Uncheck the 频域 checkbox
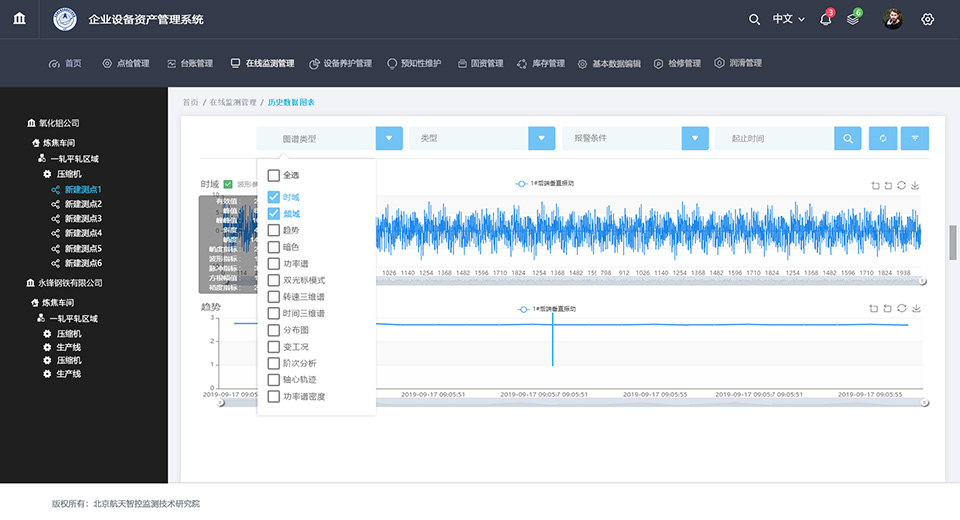The height and width of the screenshot is (520, 960). click(x=273, y=213)
